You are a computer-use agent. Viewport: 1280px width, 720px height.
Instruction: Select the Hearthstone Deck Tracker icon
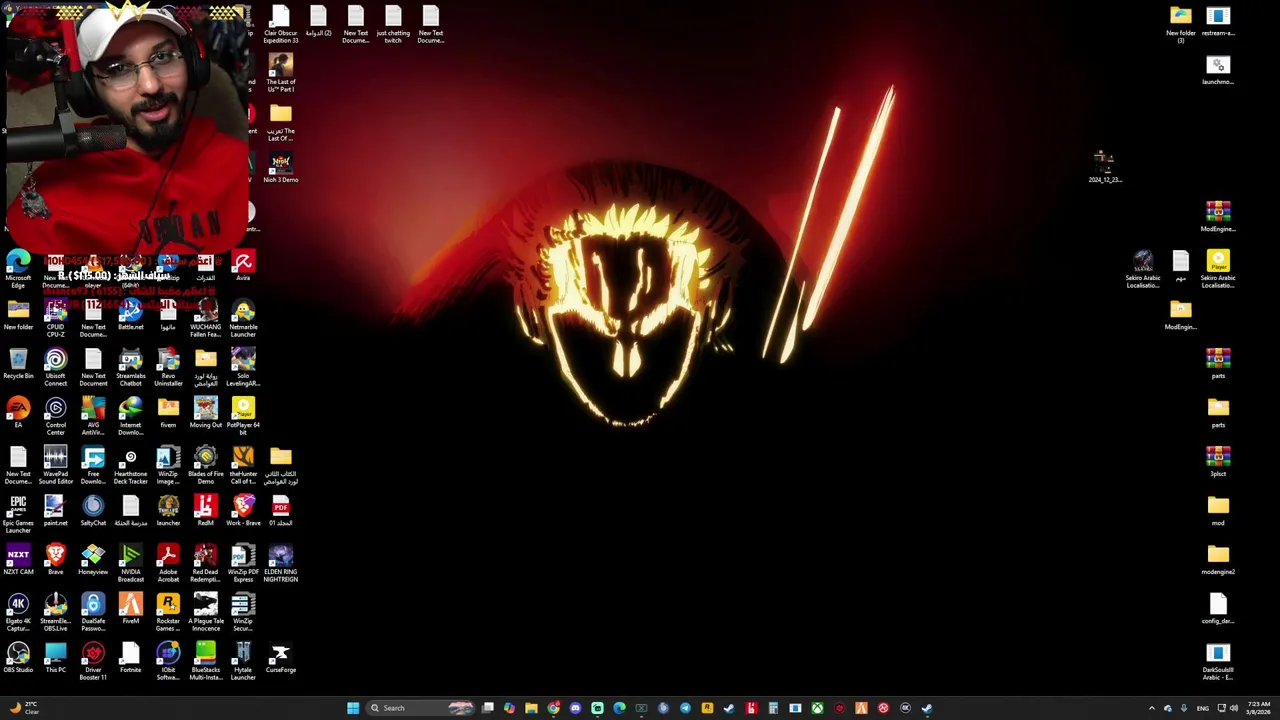pyautogui.click(x=131, y=466)
